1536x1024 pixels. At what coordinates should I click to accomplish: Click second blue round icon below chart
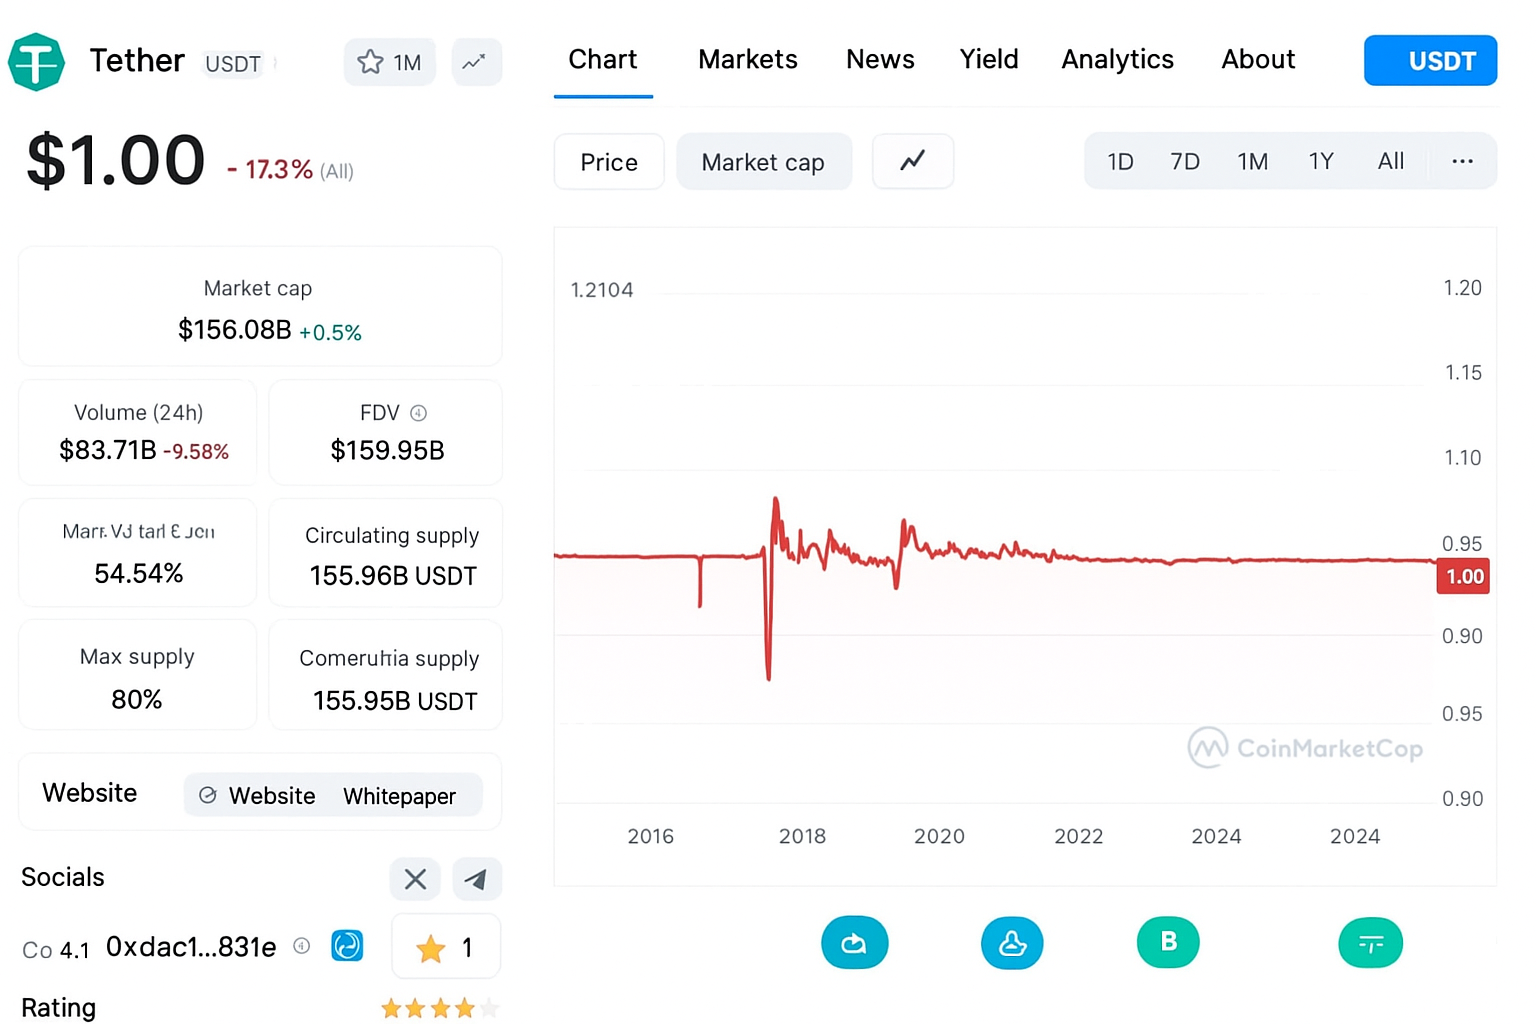pos(1012,943)
